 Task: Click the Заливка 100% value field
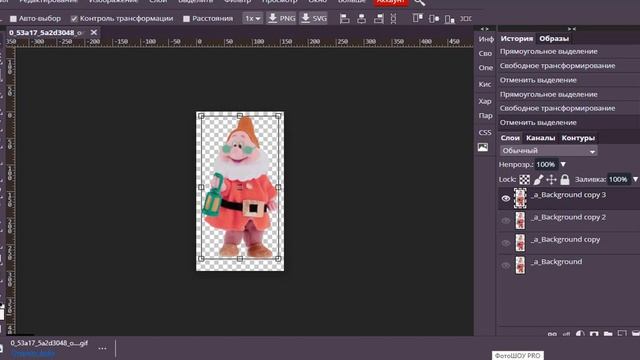tap(618, 179)
